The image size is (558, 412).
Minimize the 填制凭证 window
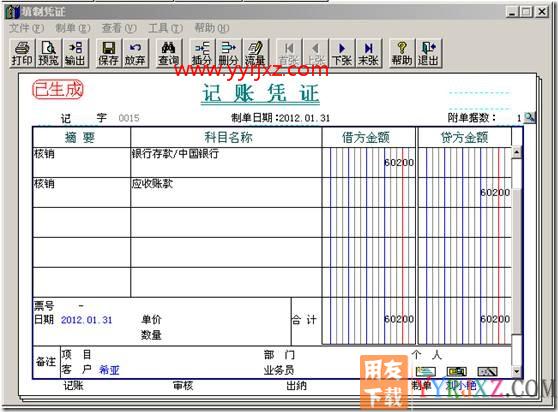tap(512, 12)
